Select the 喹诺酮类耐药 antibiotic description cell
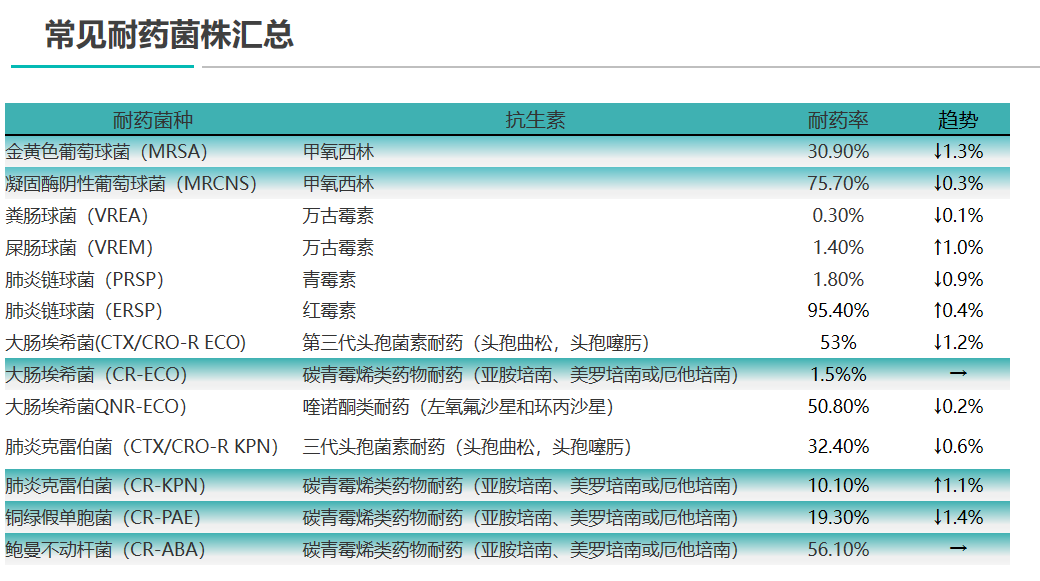Viewport: 1040px width, 581px height. point(458,407)
